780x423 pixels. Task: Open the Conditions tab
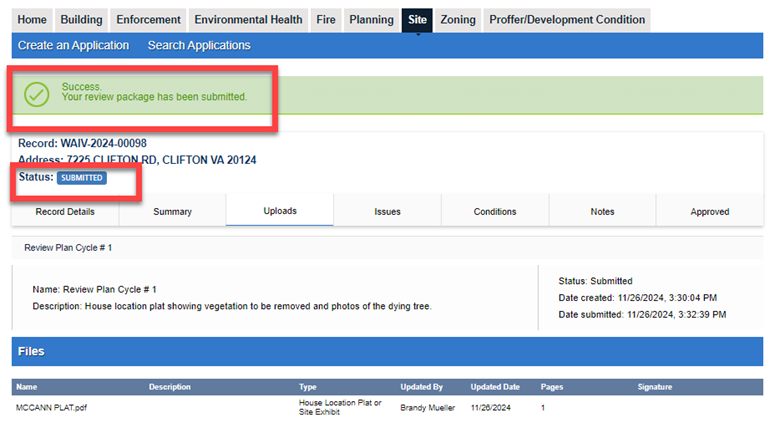pyautogui.click(x=495, y=212)
